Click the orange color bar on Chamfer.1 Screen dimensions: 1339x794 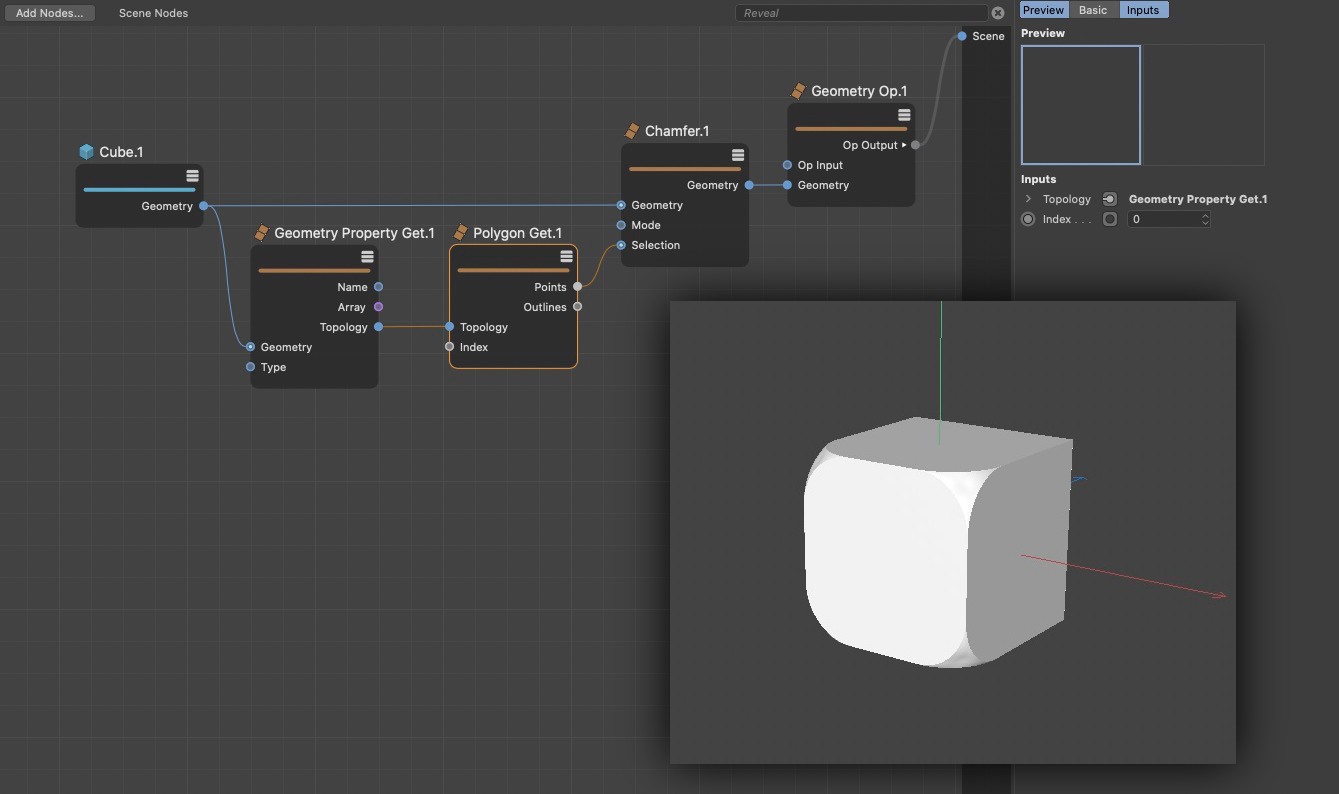pos(685,168)
